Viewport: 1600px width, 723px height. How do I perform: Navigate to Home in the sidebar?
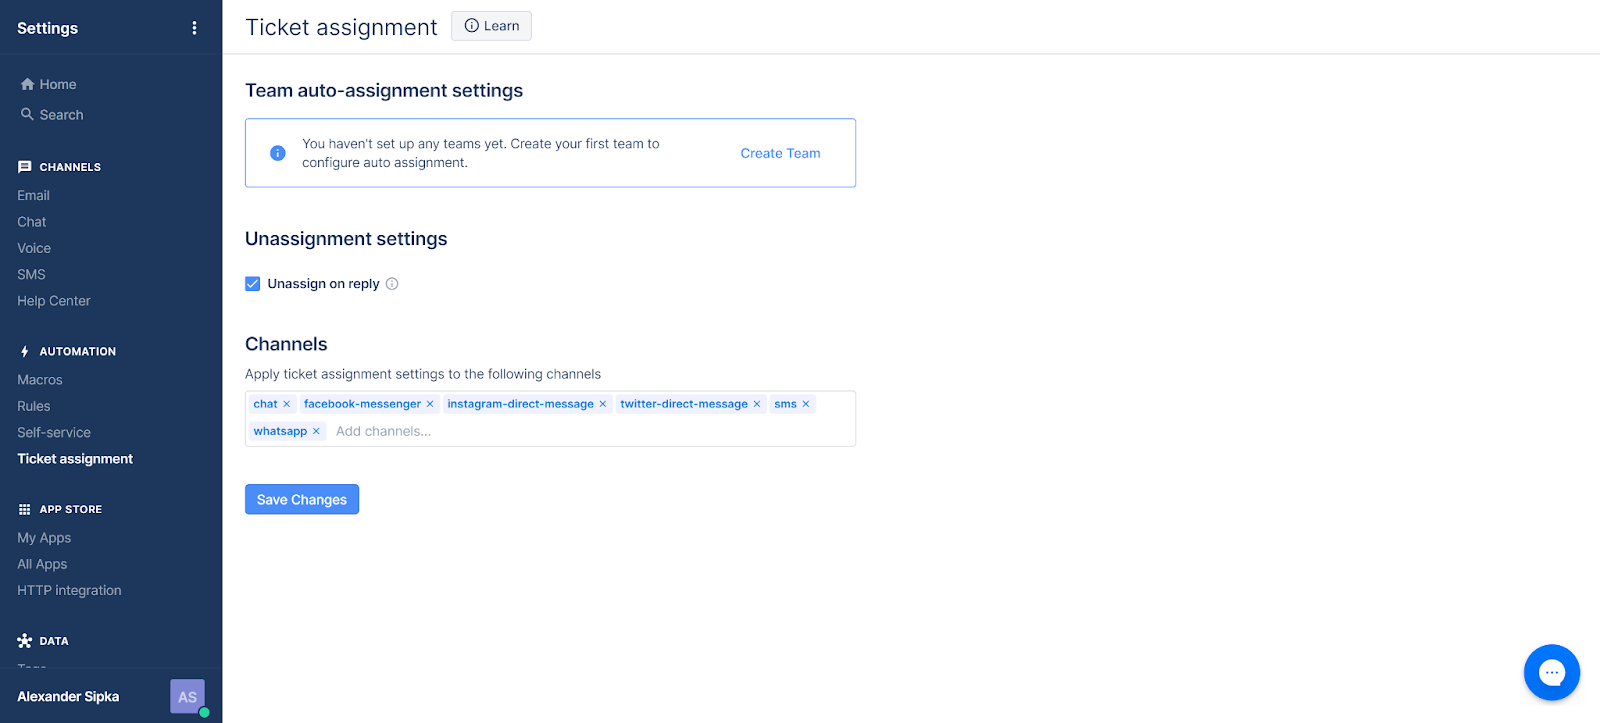pyautogui.click(x=57, y=85)
